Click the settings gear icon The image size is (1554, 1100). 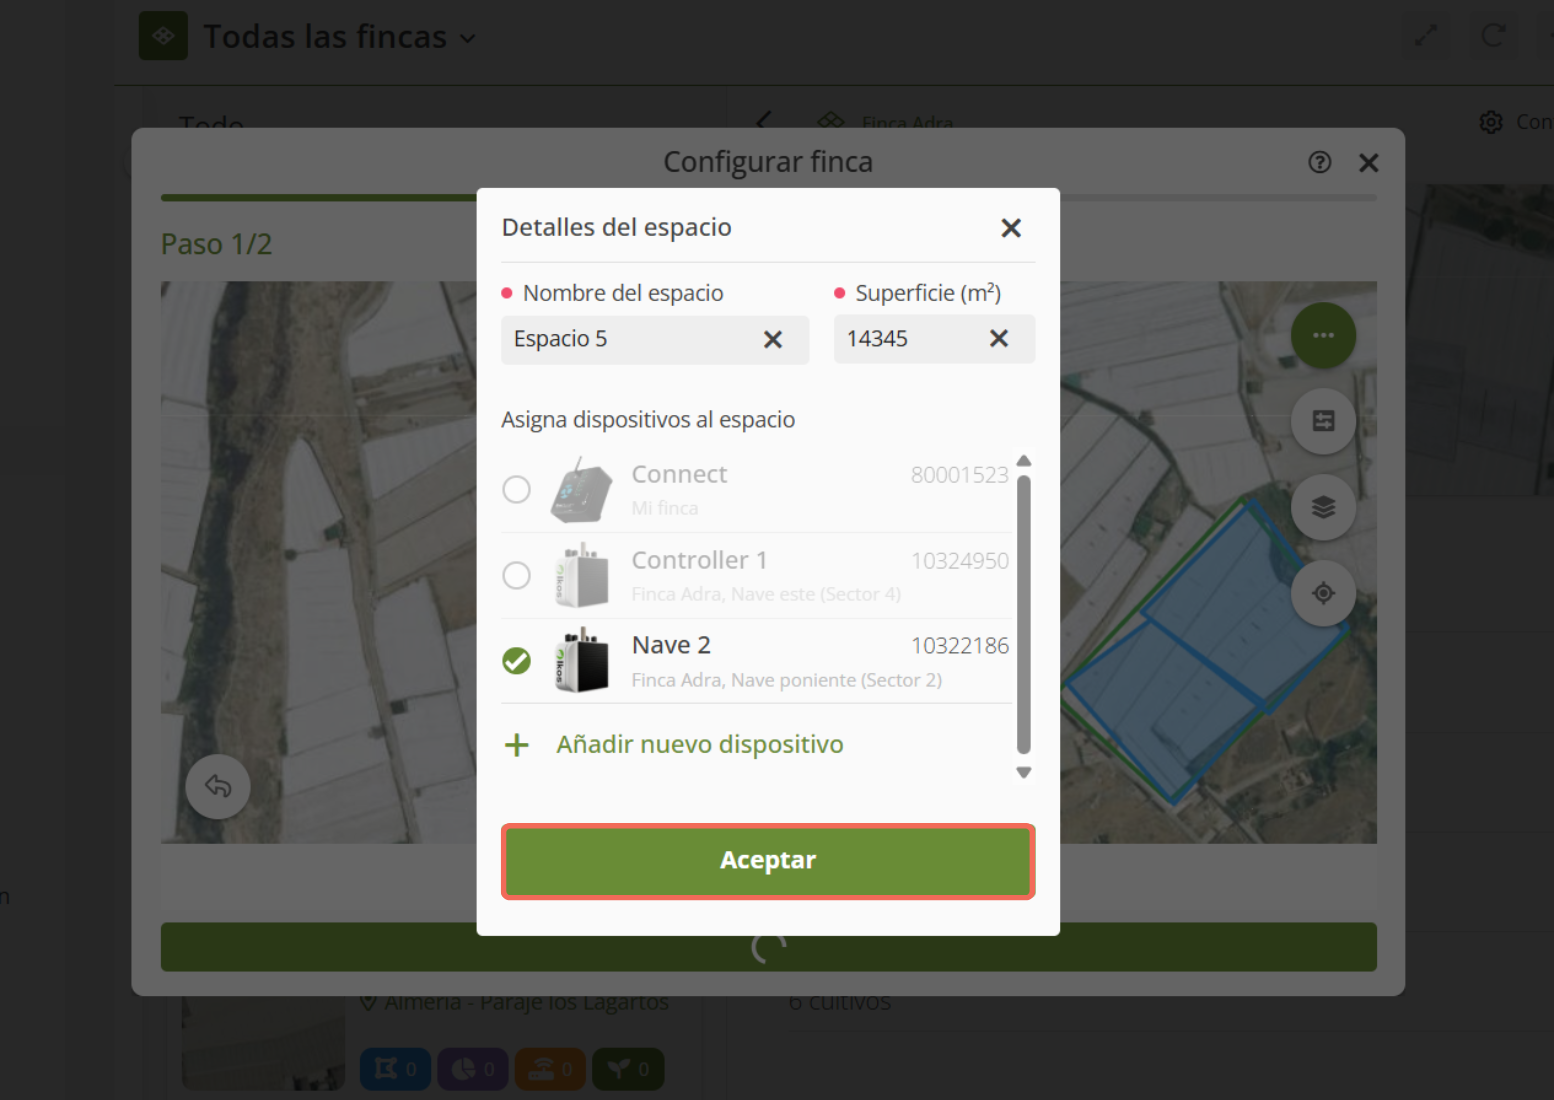1491,122
